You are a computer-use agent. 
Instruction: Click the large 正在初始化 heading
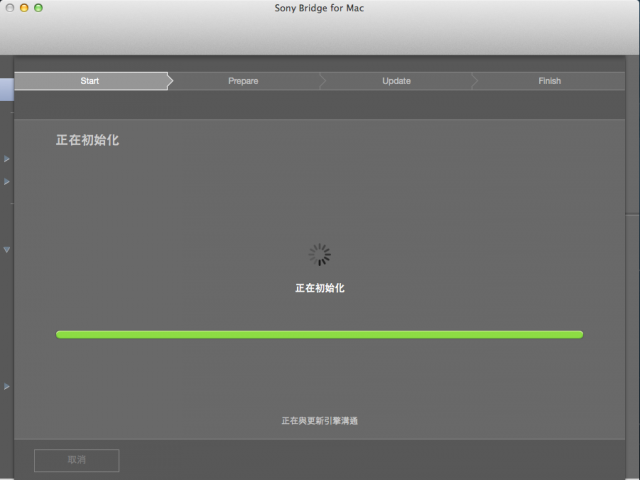[87, 140]
